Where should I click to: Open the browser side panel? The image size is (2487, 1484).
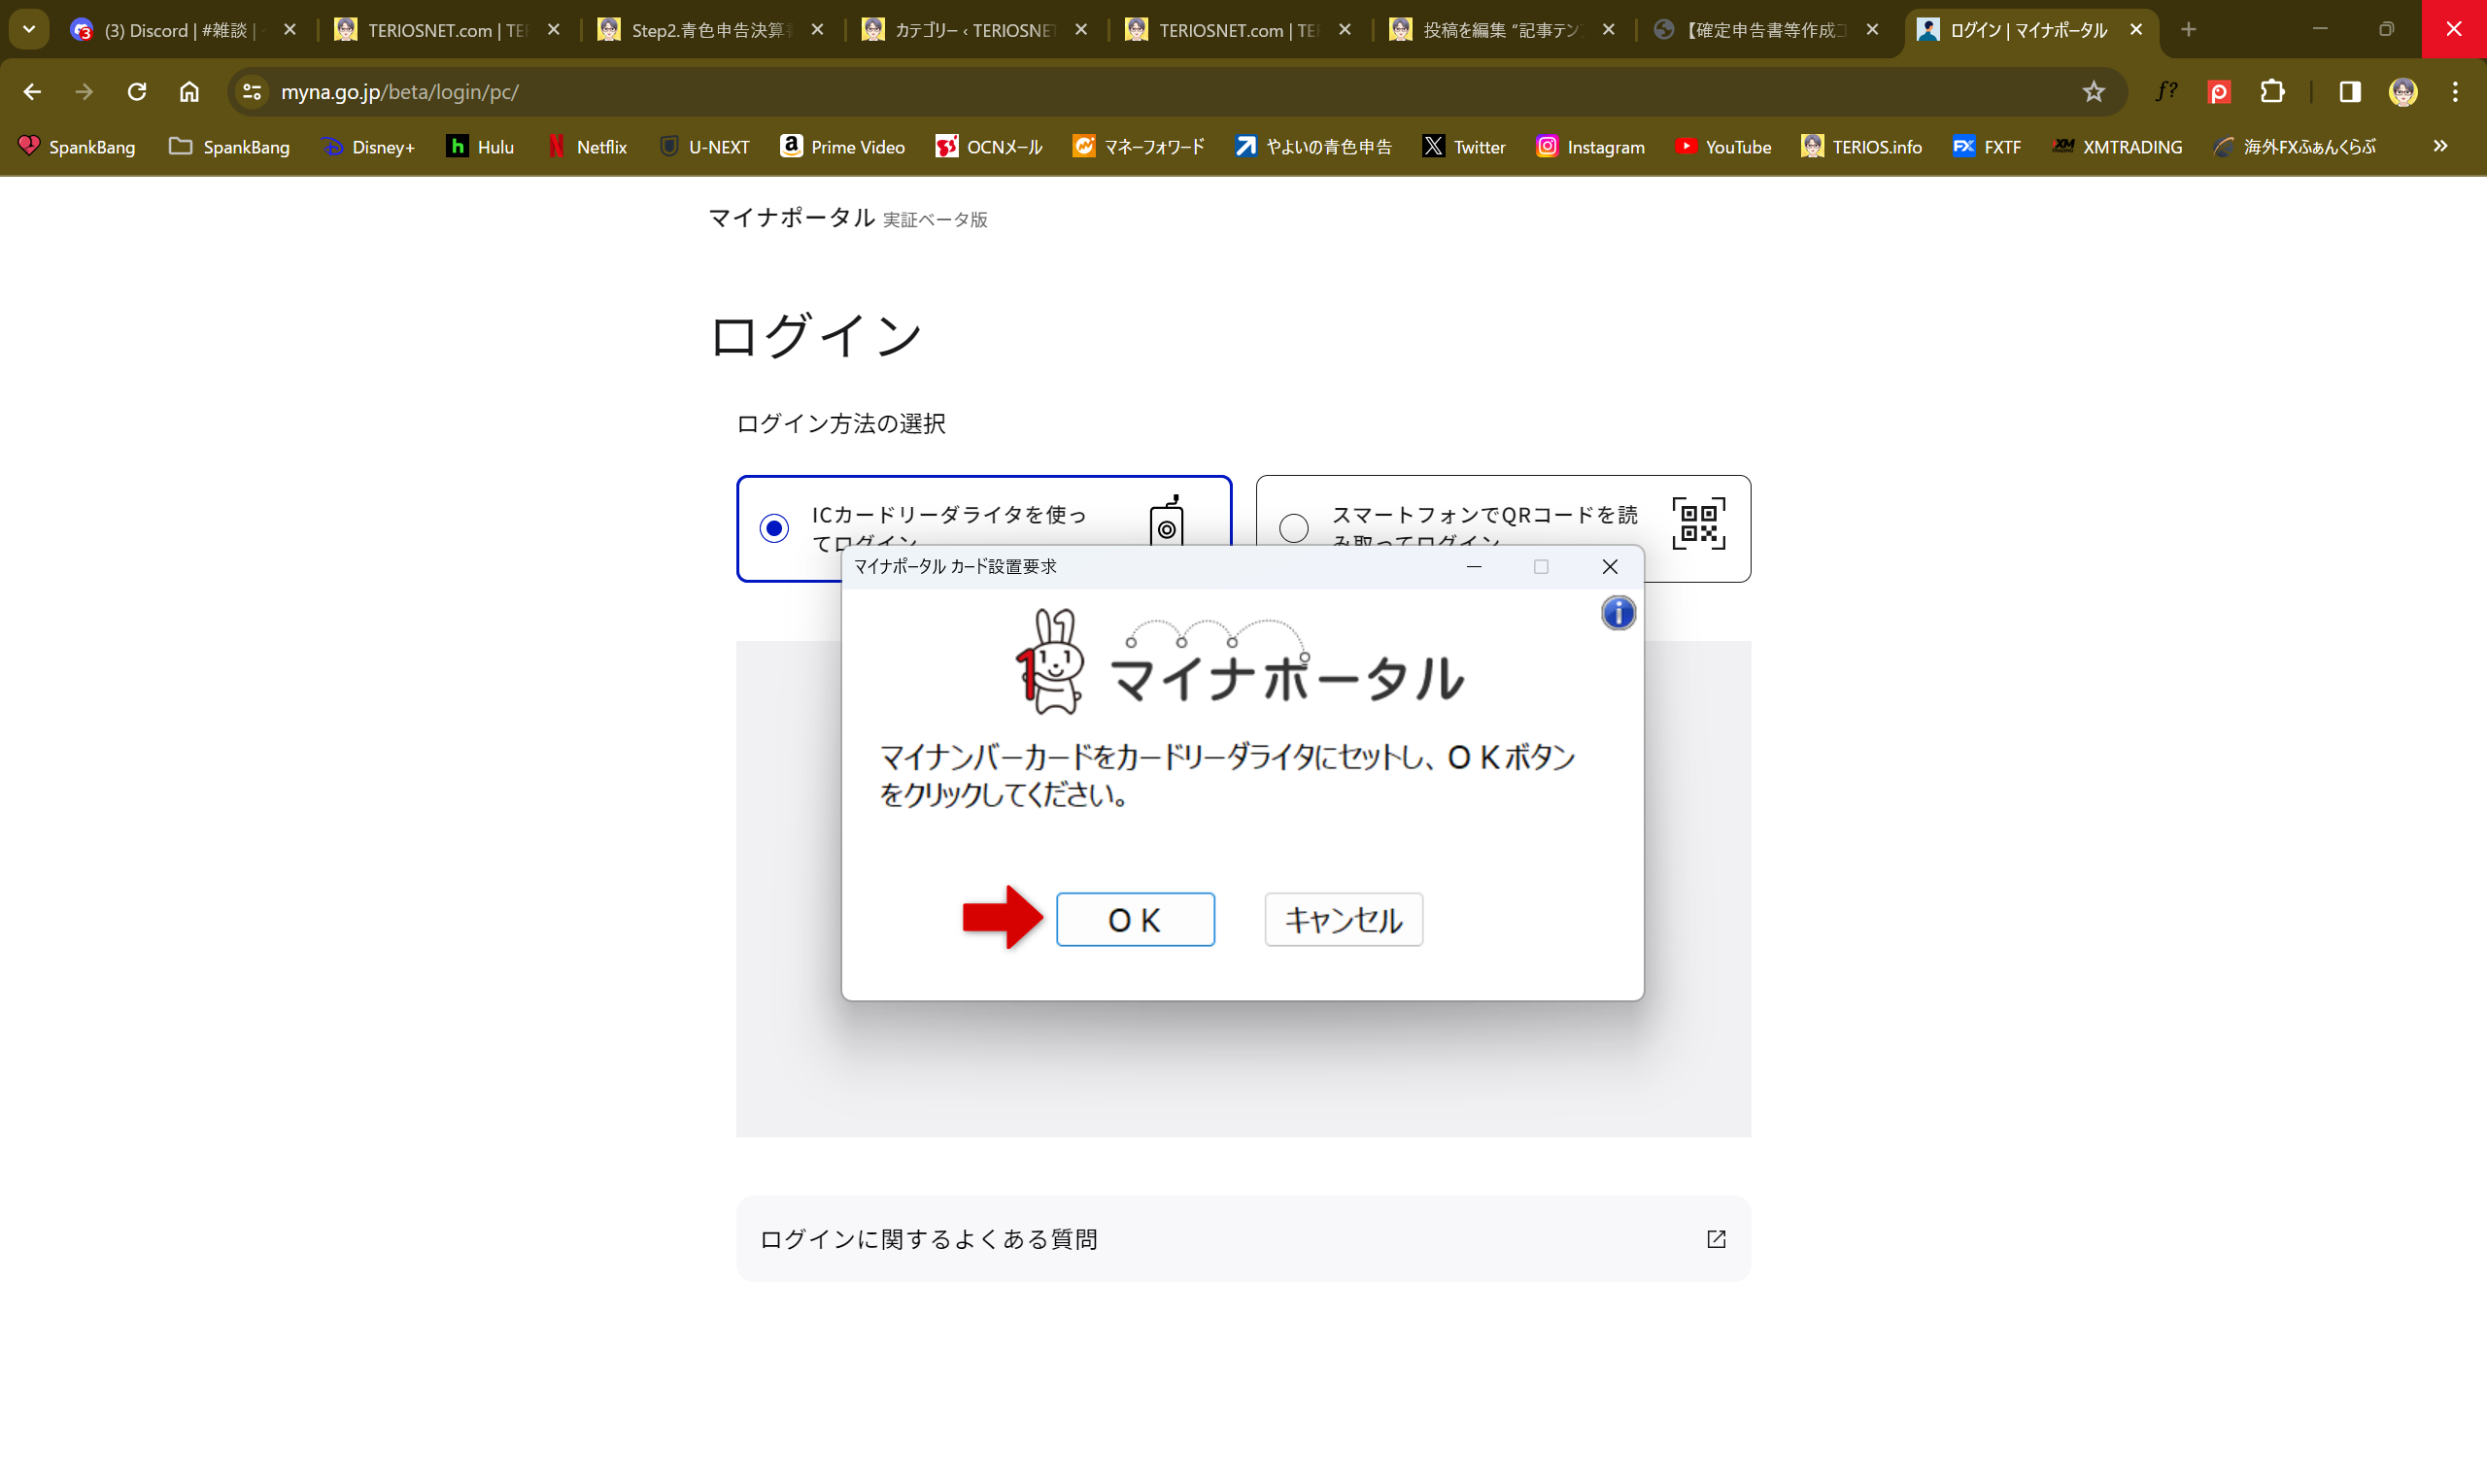coord(2350,92)
